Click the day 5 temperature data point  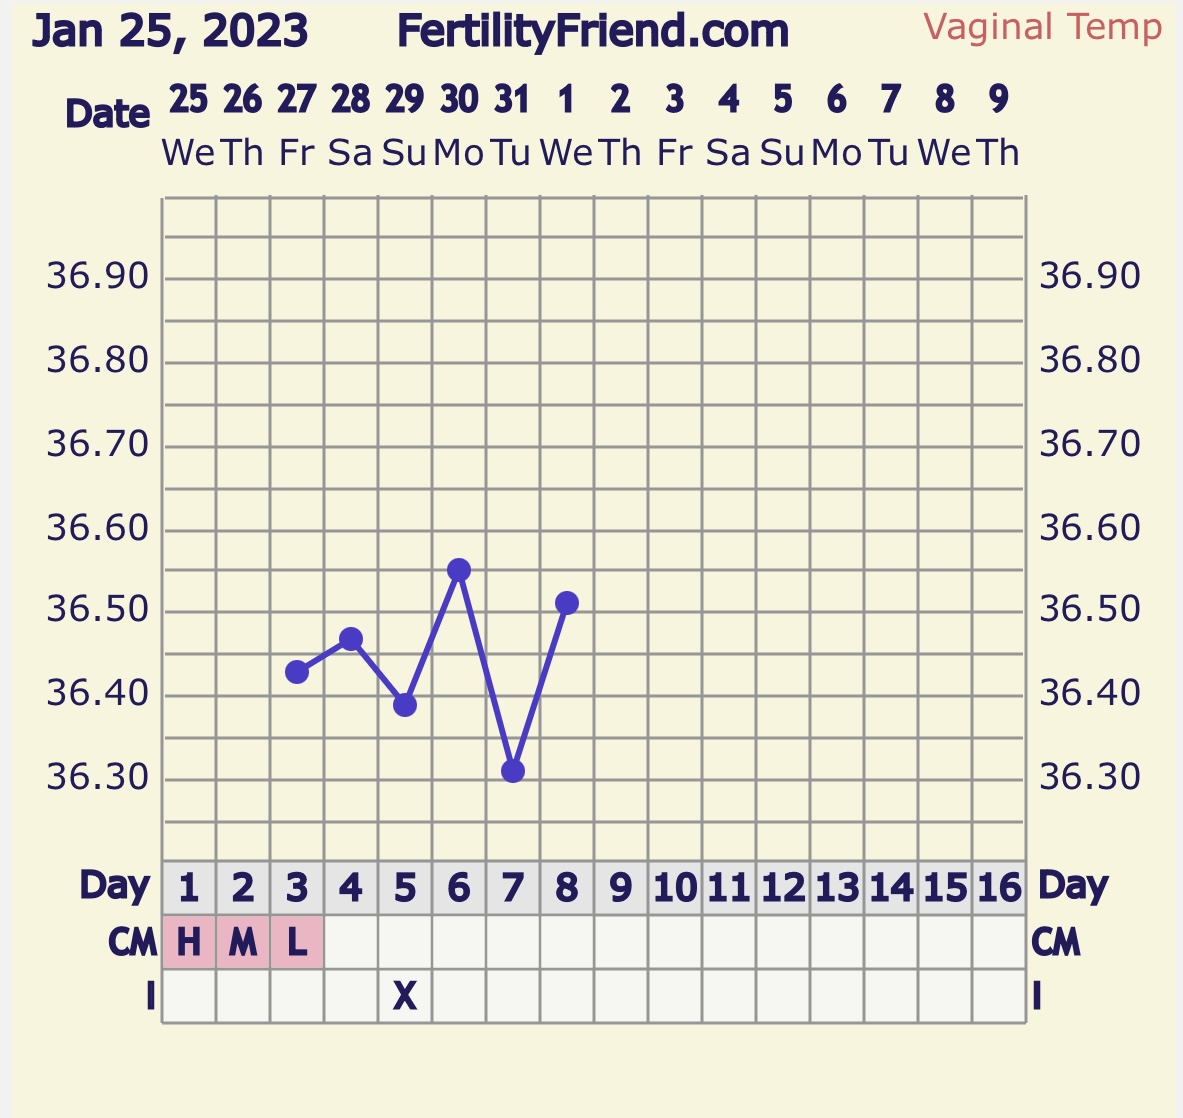[x=405, y=705]
